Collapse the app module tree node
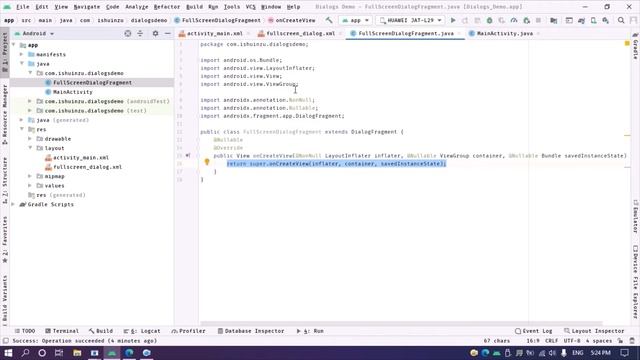Screen dimensions: 640x360 click(14, 45)
